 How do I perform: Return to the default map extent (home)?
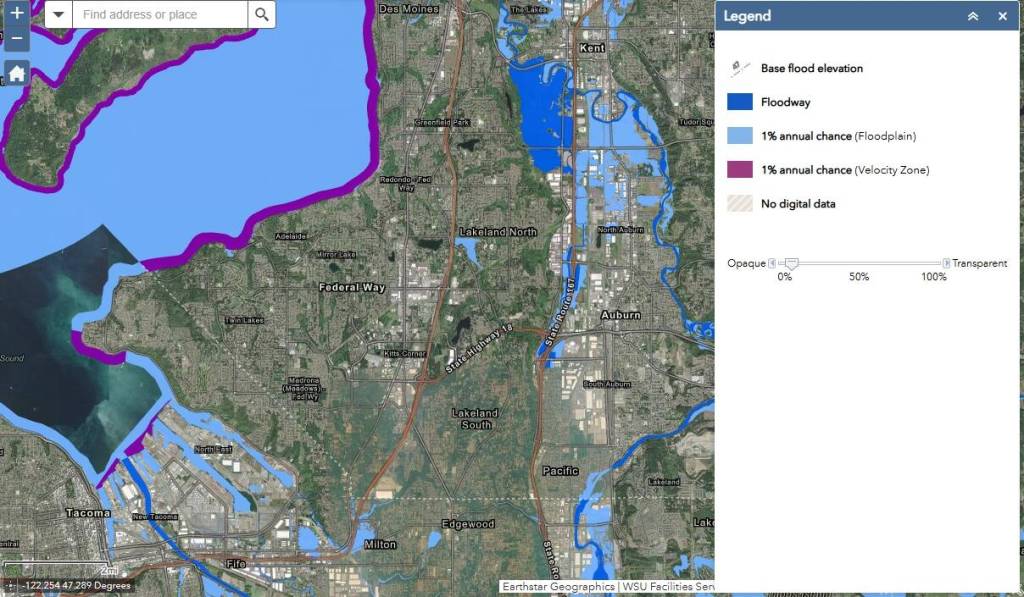pos(17,73)
